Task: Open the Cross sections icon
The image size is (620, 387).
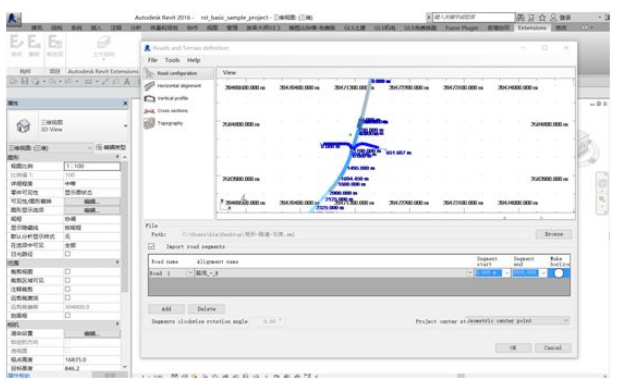Action: (x=149, y=111)
